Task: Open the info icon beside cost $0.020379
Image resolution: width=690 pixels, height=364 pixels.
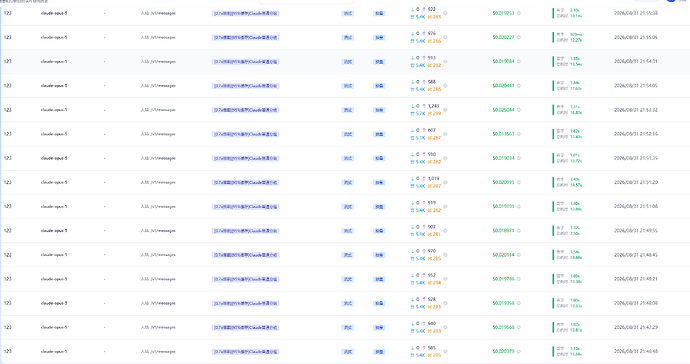Action: (x=519, y=351)
